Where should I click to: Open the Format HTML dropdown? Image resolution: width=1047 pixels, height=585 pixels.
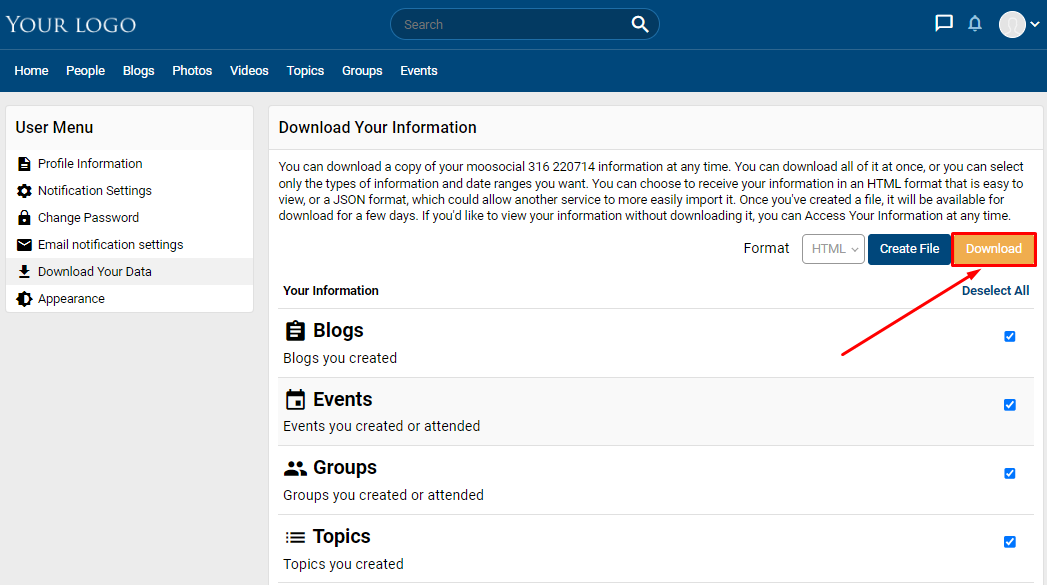[833, 249]
